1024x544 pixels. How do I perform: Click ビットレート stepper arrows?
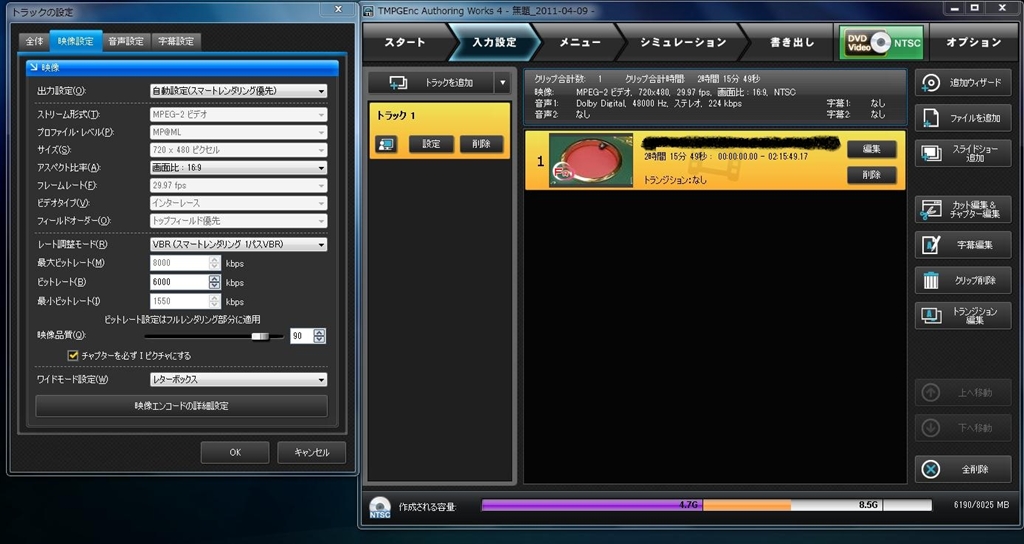[215, 283]
